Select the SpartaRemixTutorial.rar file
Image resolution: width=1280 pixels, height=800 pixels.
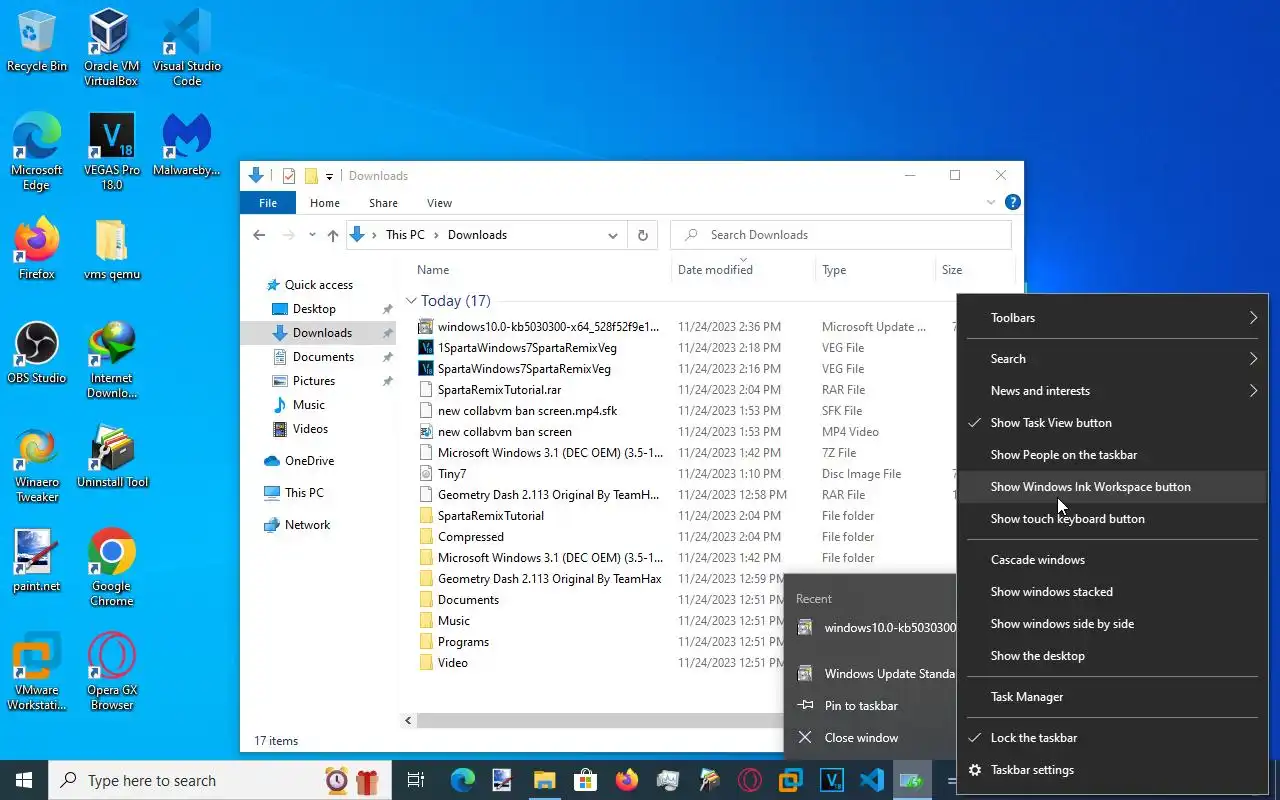(499, 390)
